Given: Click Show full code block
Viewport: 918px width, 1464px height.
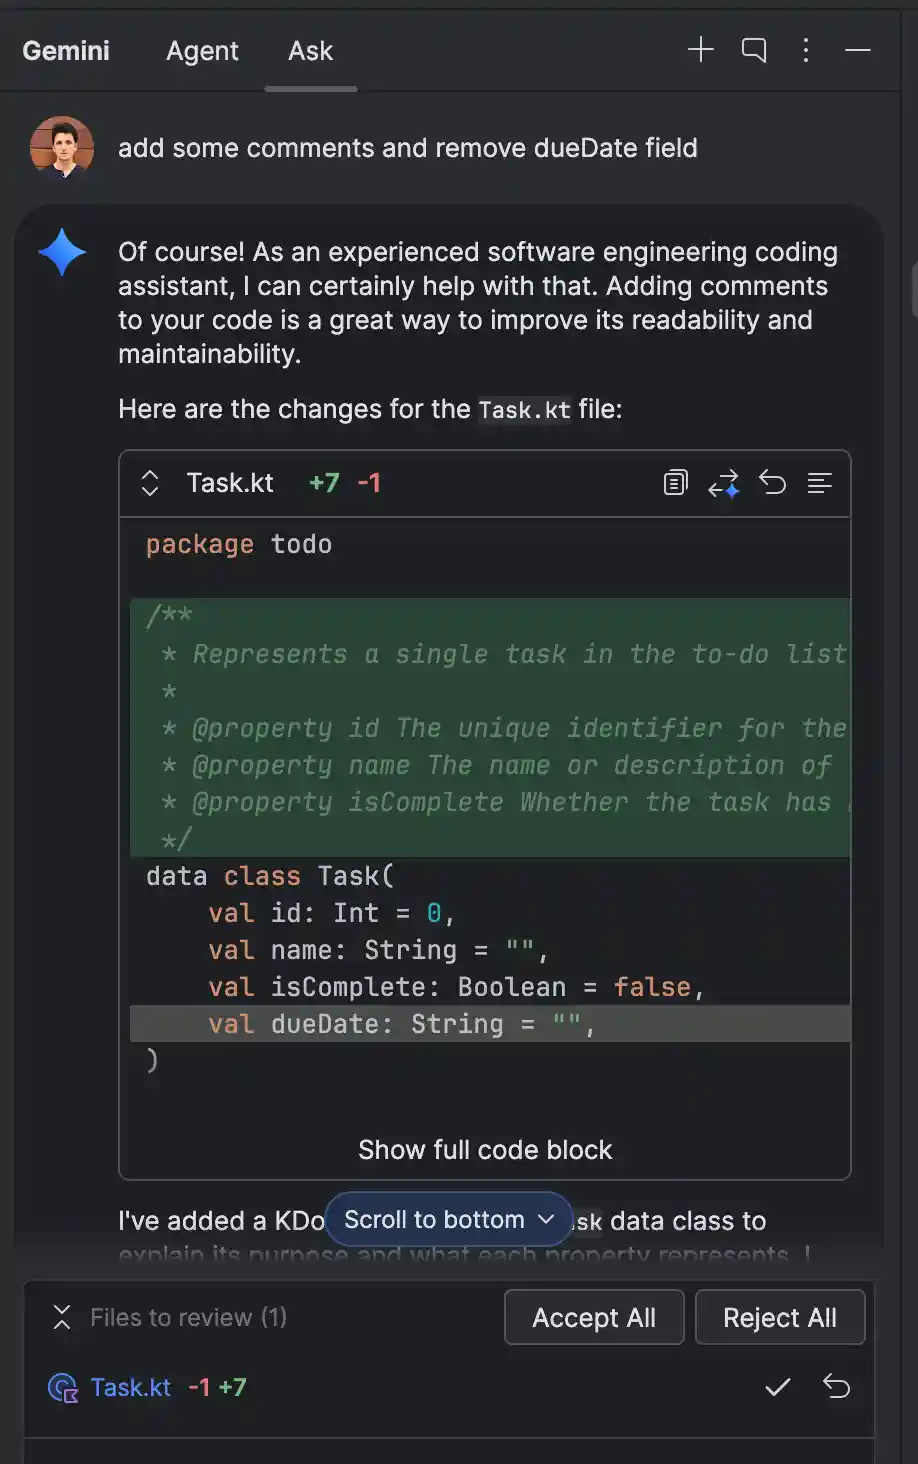Looking at the screenshot, I should pyautogui.click(x=486, y=1149).
